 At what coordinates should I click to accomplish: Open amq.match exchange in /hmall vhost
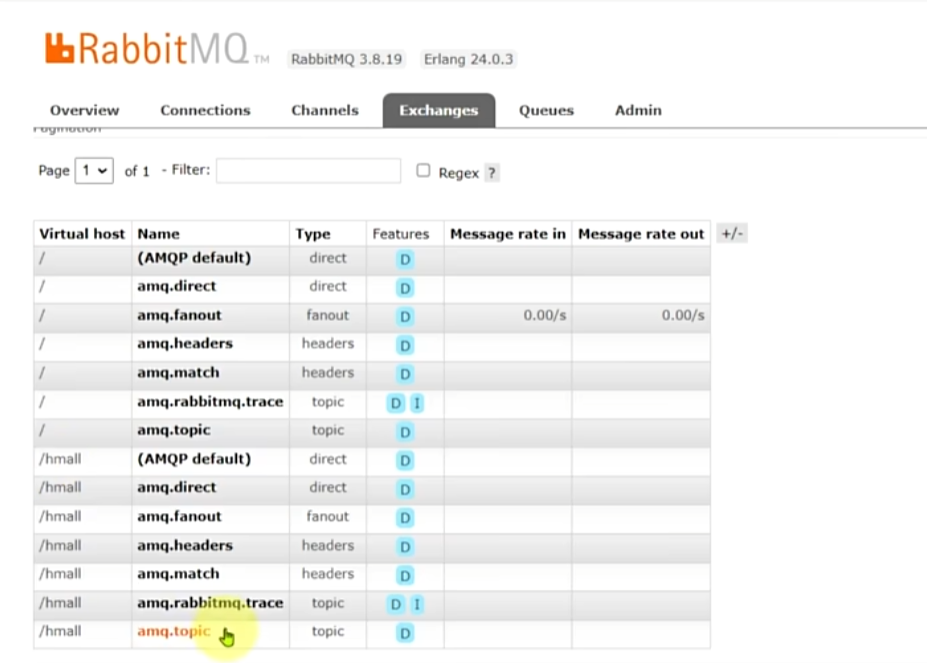pyautogui.click(x=178, y=574)
